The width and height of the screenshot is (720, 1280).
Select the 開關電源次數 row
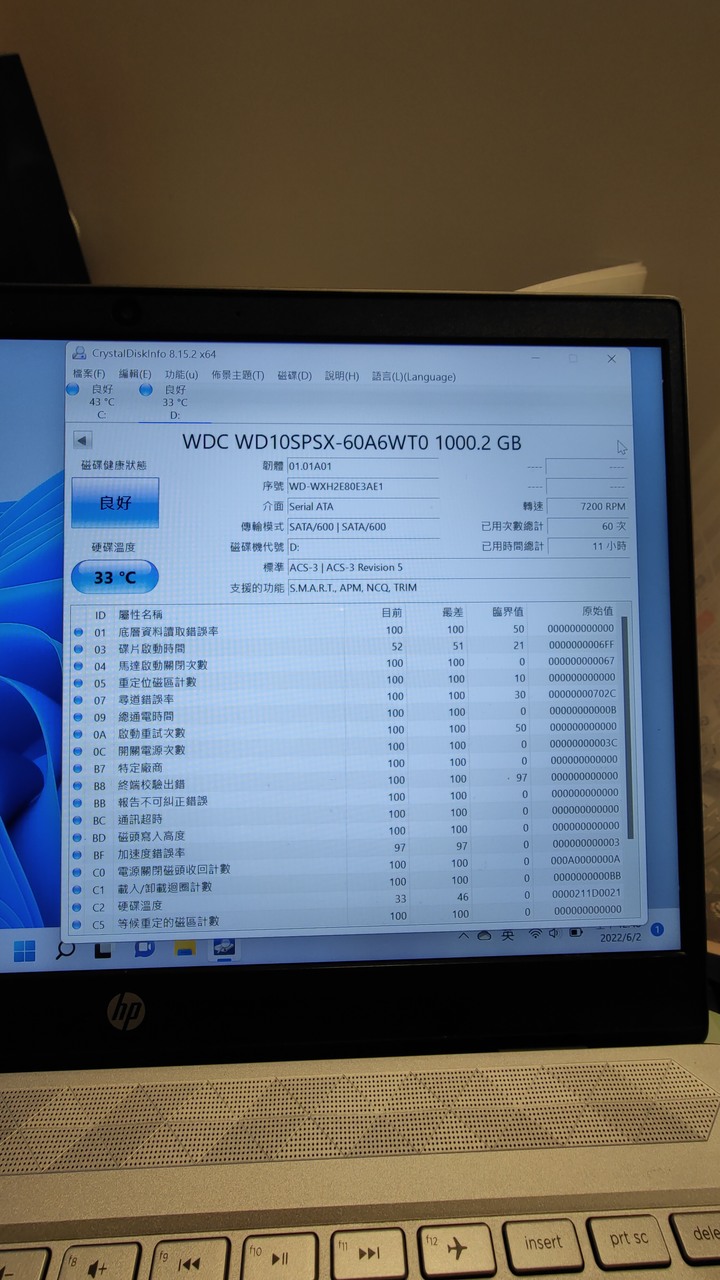click(347, 749)
